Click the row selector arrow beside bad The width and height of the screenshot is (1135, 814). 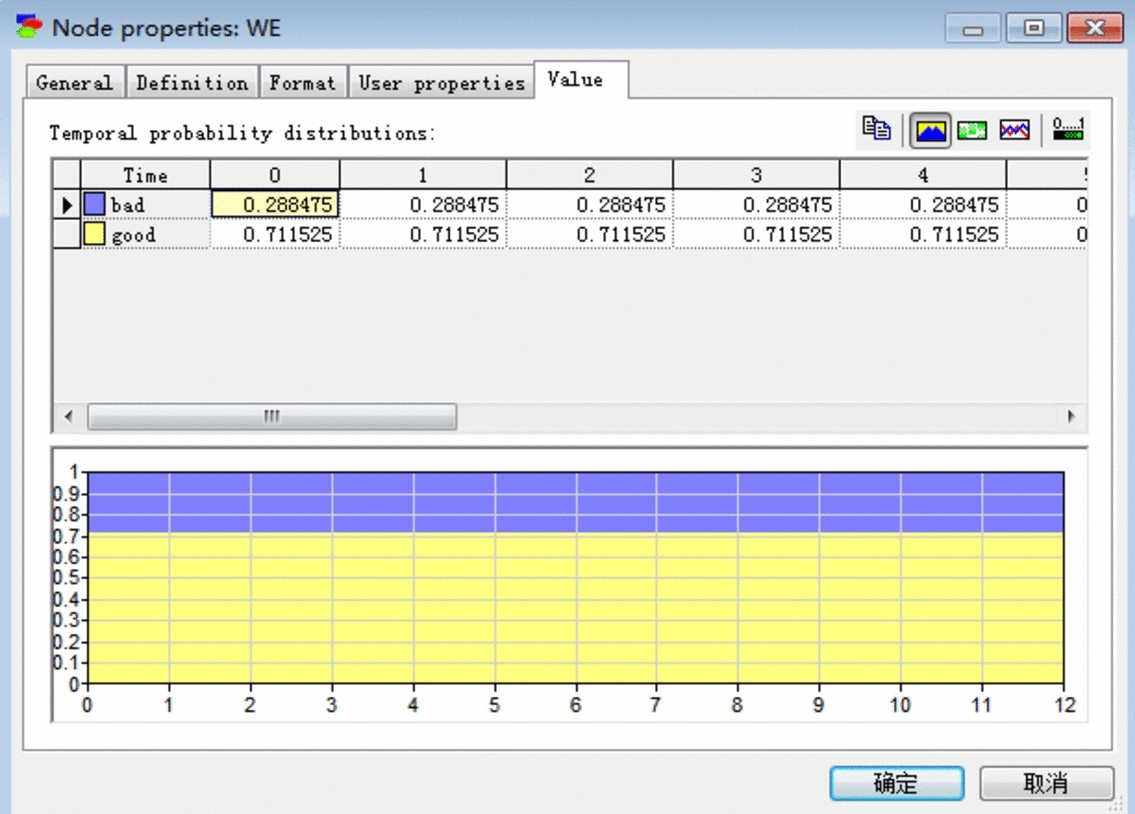67,205
